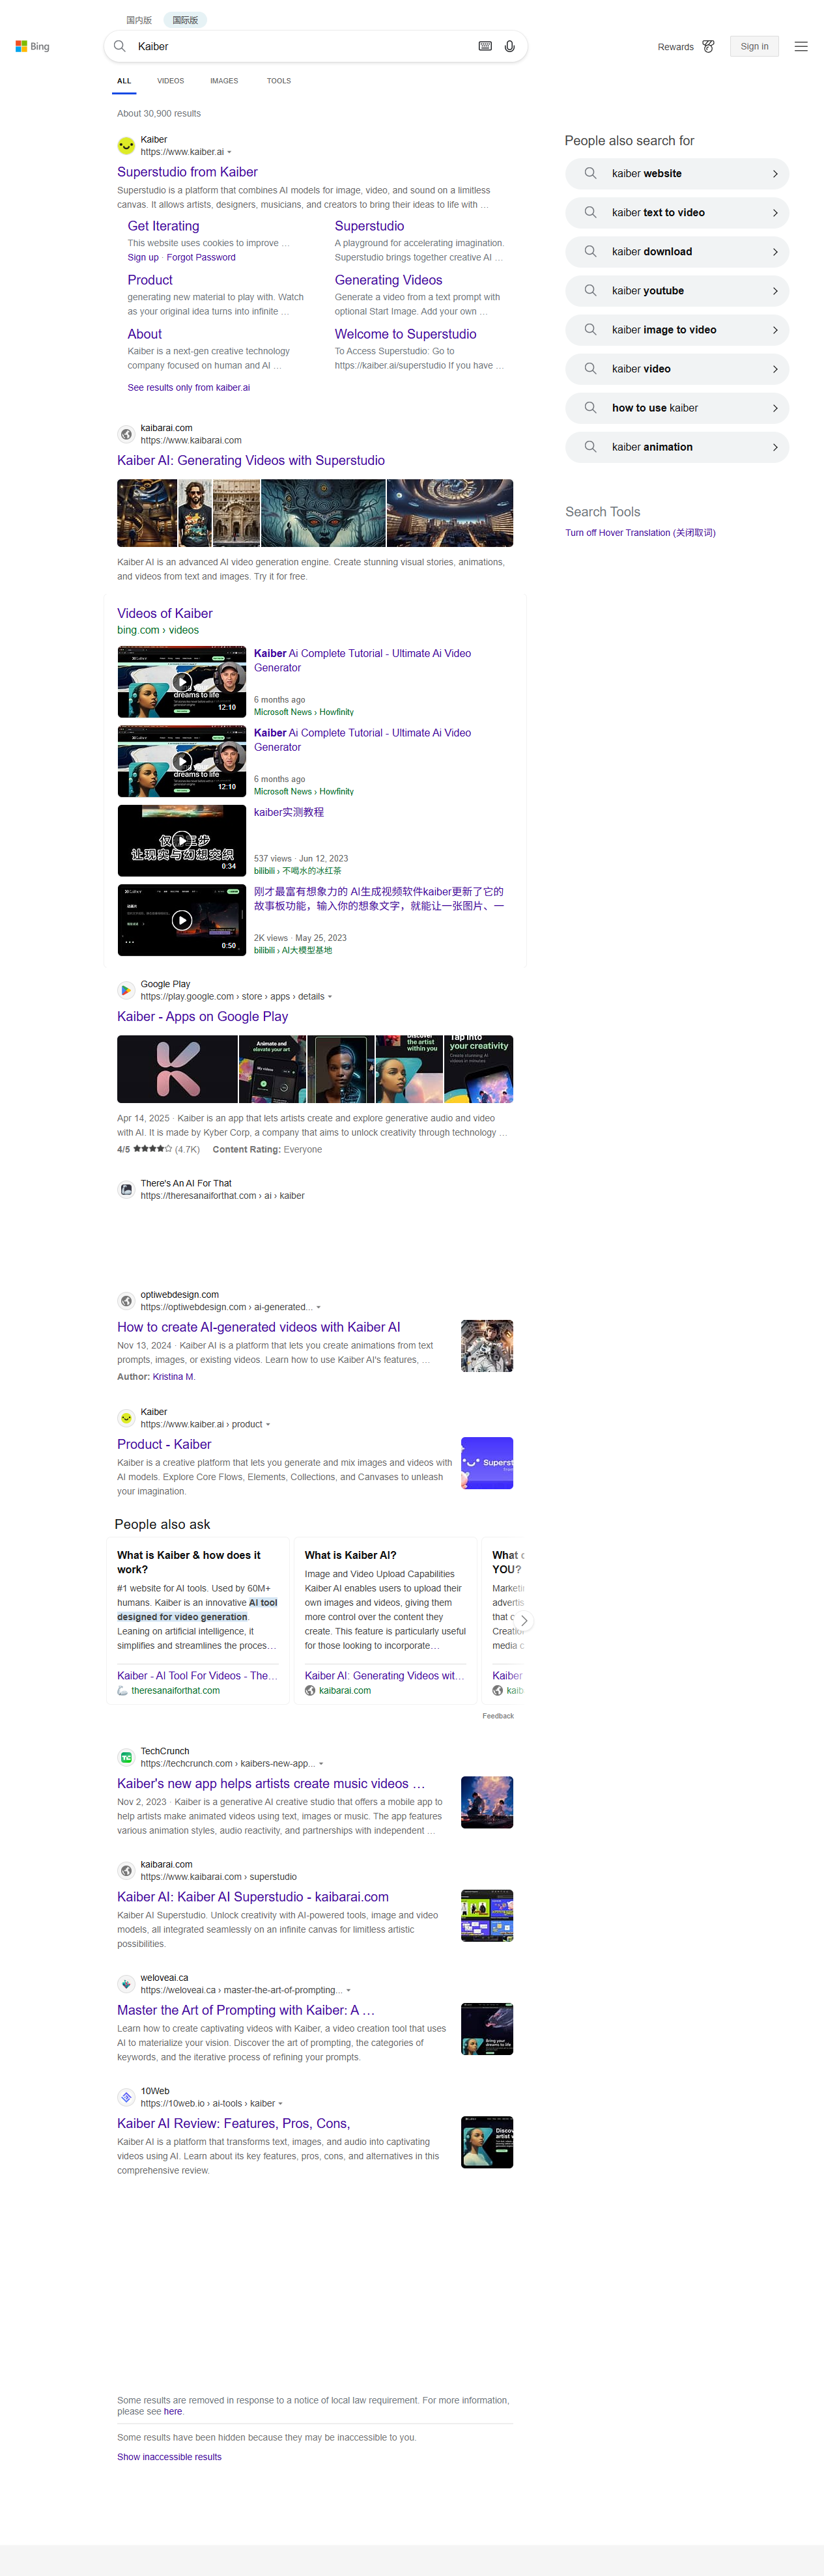
Task: Click the Bing logo
Action: pyautogui.click(x=32, y=47)
